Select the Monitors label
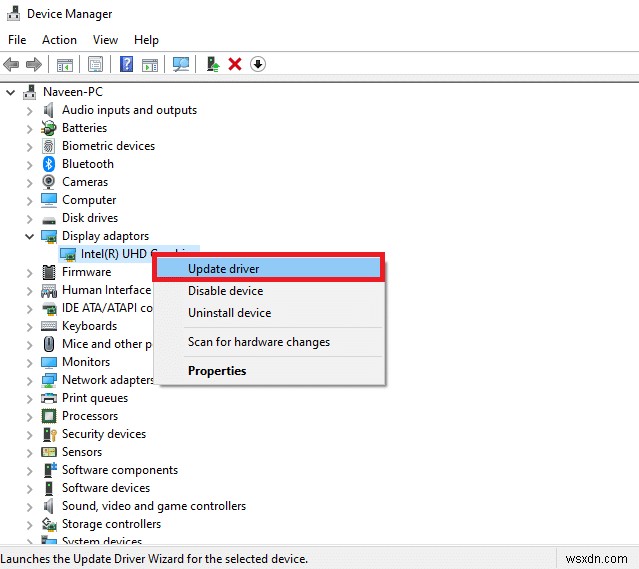The width and height of the screenshot is (639, 569). (86, 362)
